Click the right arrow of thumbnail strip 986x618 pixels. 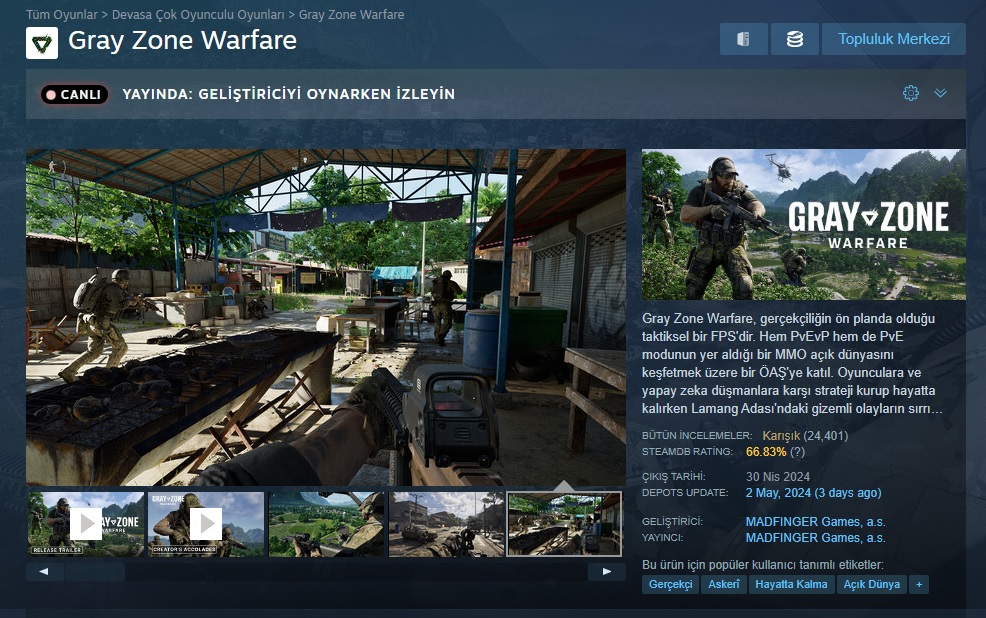(x=606, y=571)
